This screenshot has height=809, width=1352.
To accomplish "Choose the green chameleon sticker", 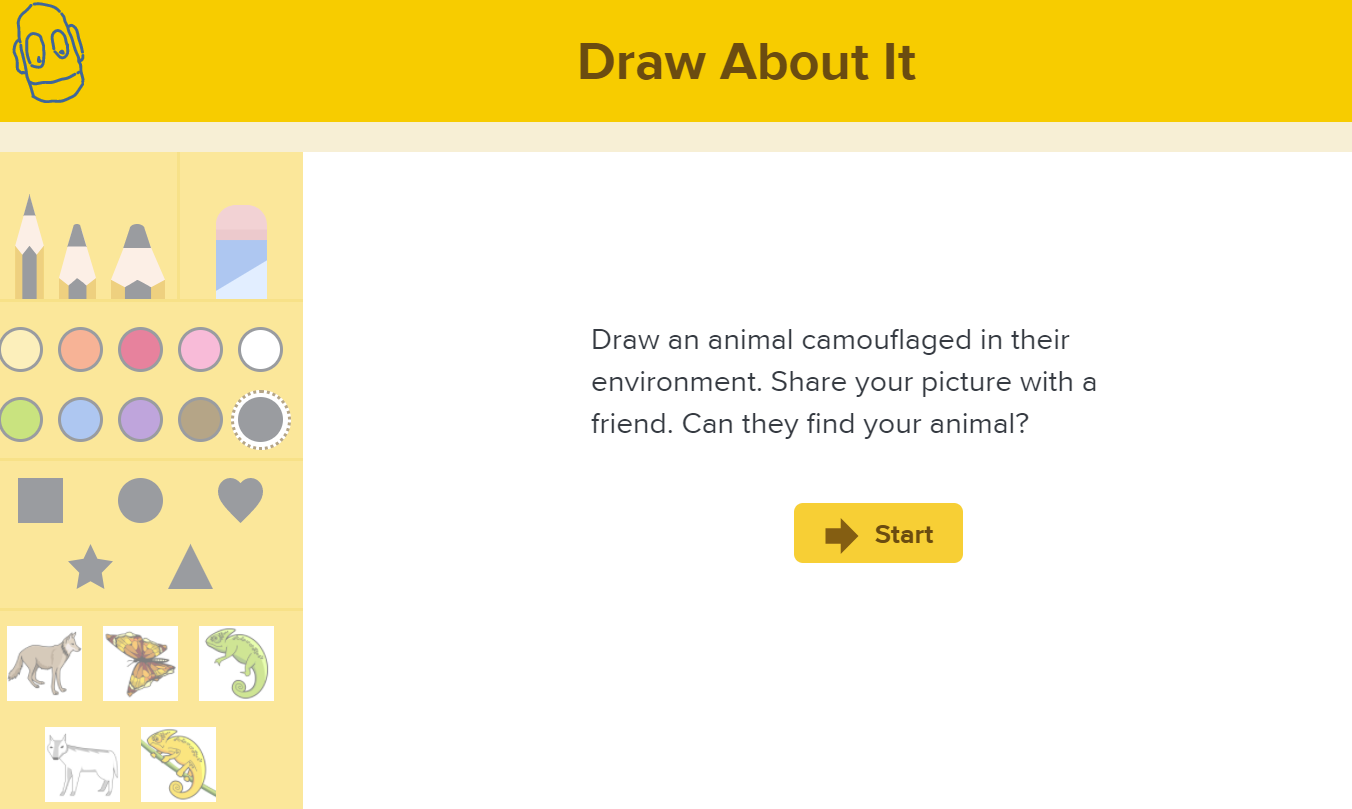I will [x=236, y=663].
